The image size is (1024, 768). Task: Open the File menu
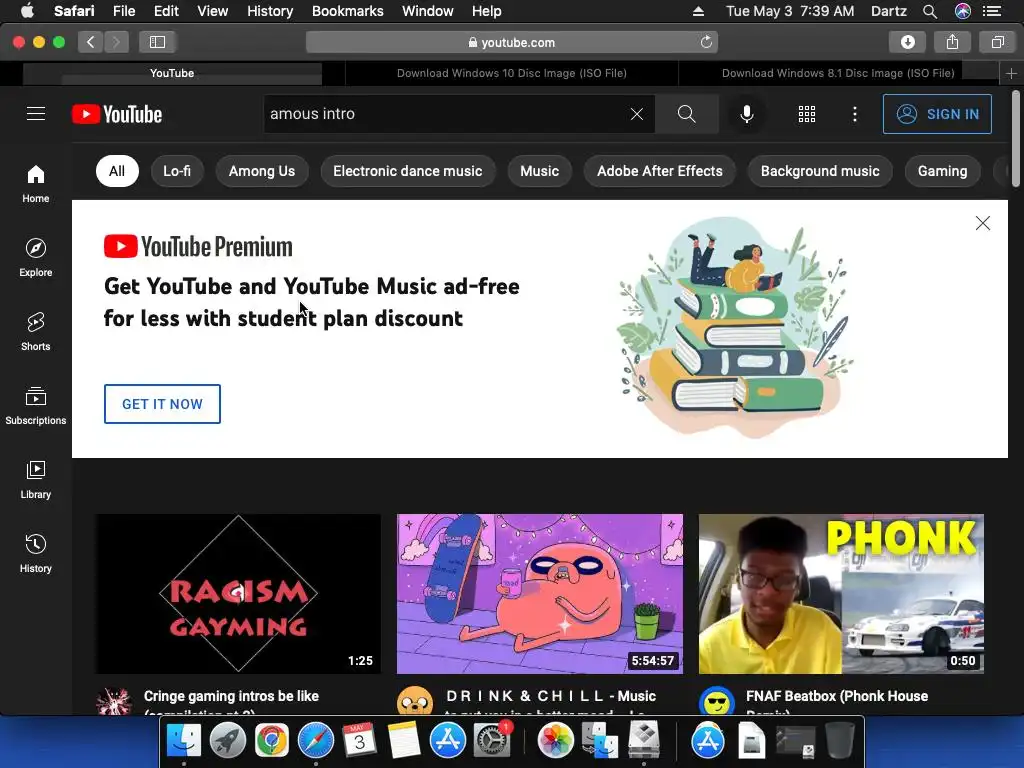pyautogui.click(x=124, y=11)
